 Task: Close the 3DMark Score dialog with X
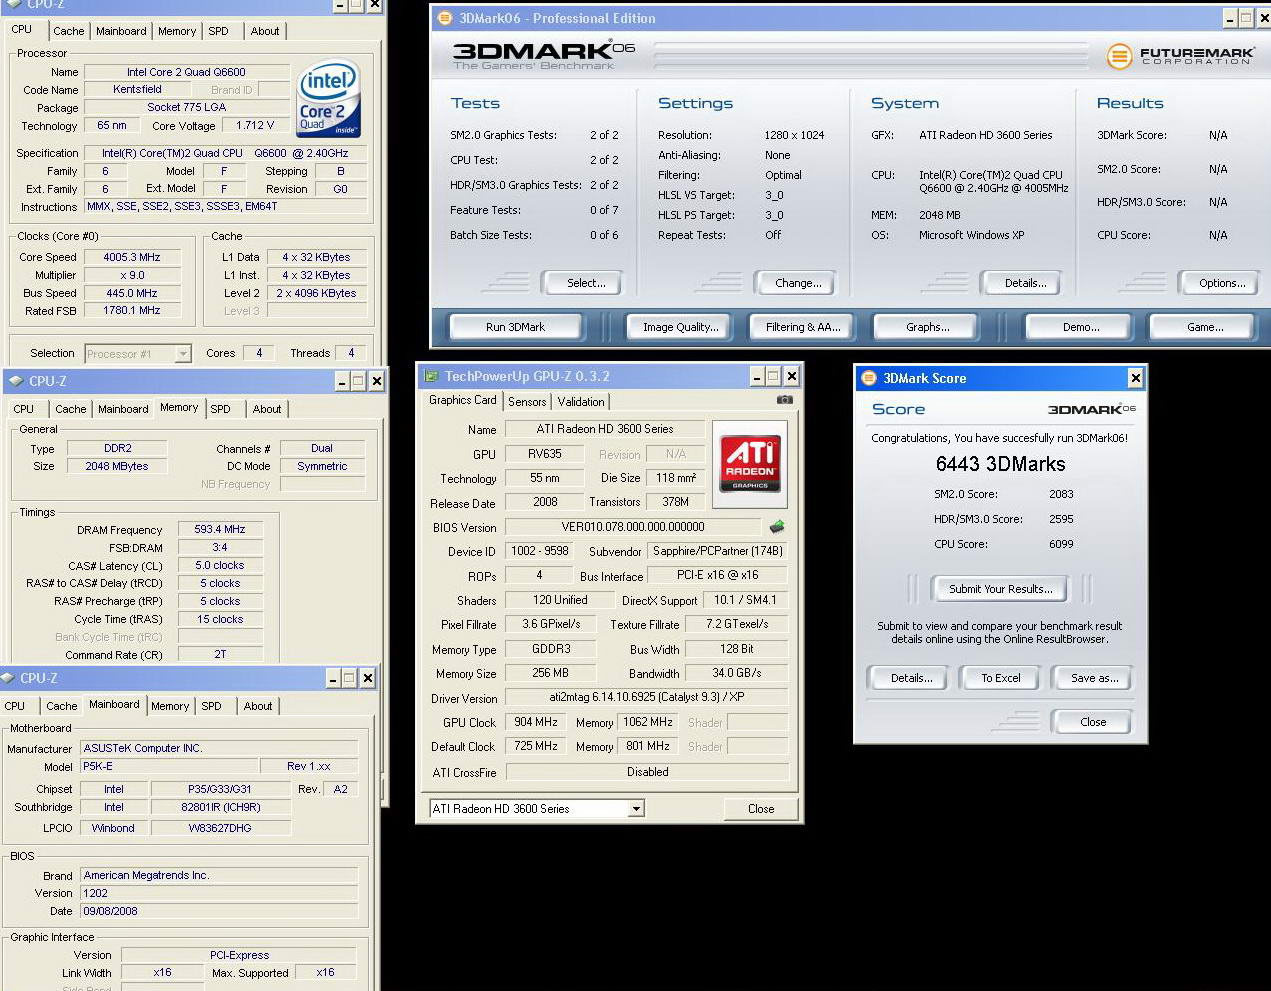[x=1135, y=378]
